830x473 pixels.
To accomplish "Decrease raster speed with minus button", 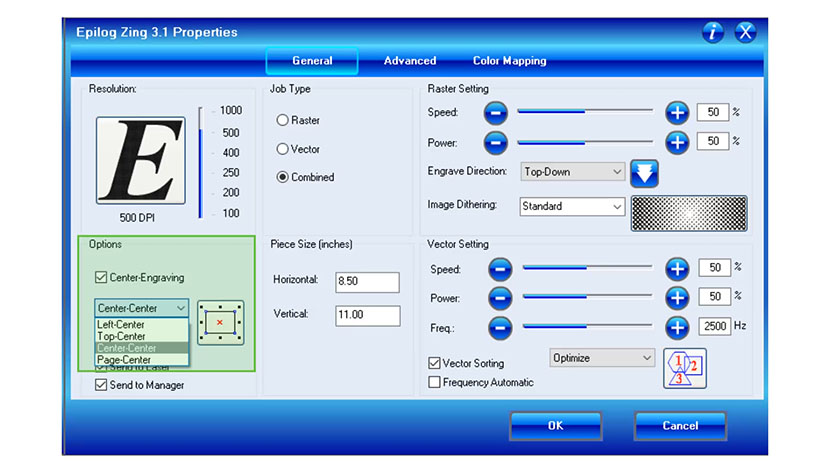I will point(498,113).
